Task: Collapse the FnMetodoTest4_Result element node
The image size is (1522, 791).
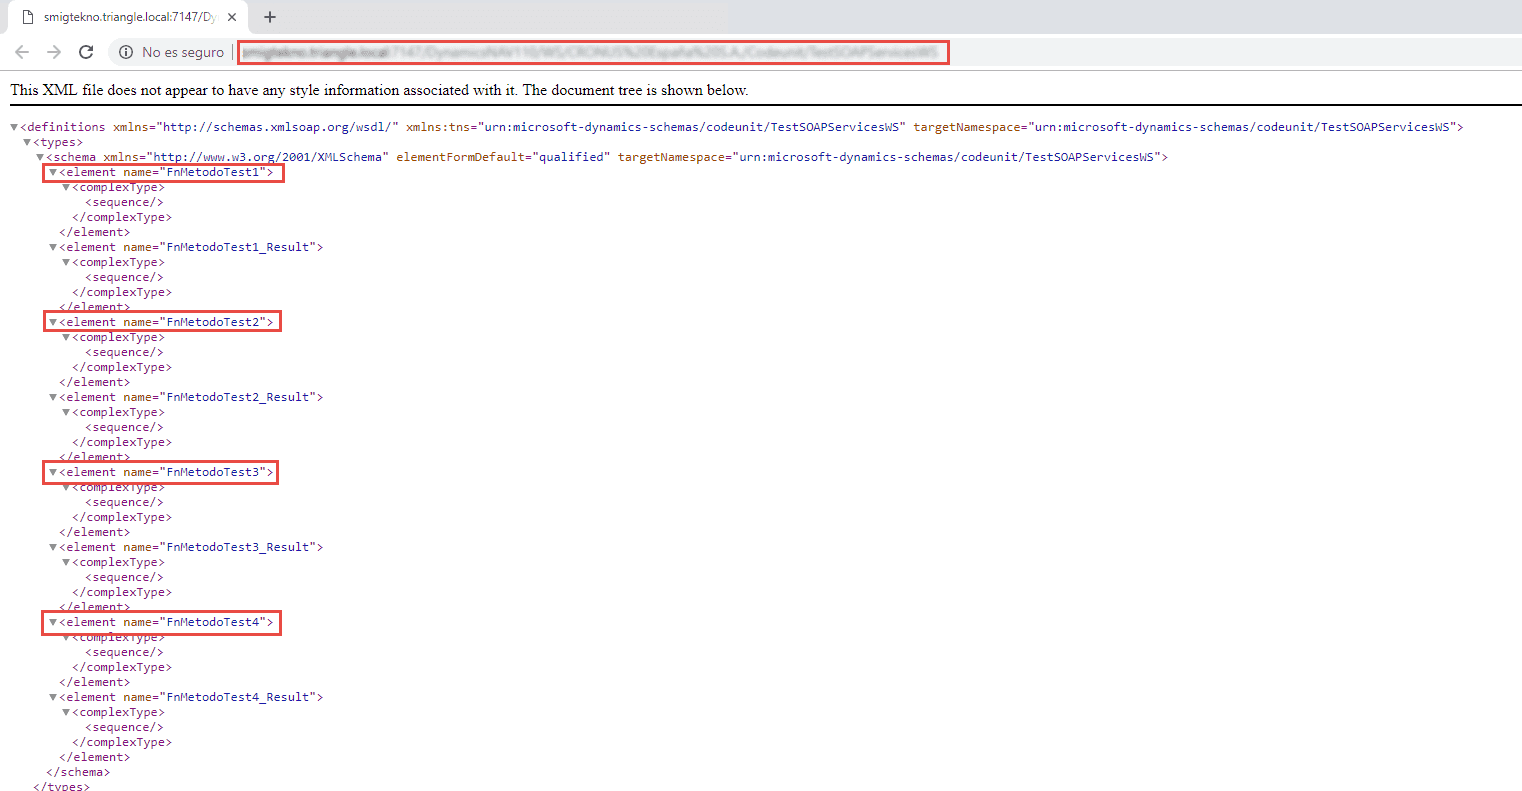Action: tap(52, 697)
